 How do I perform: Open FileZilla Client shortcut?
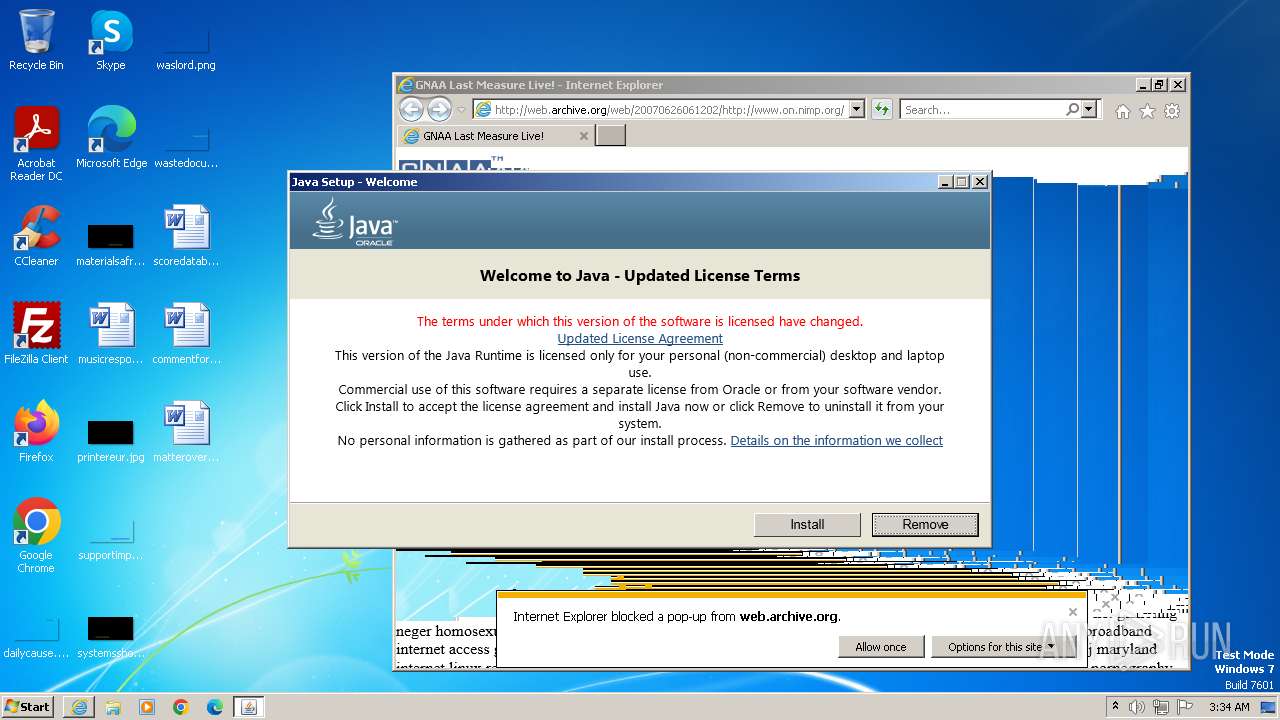[36, 334]
